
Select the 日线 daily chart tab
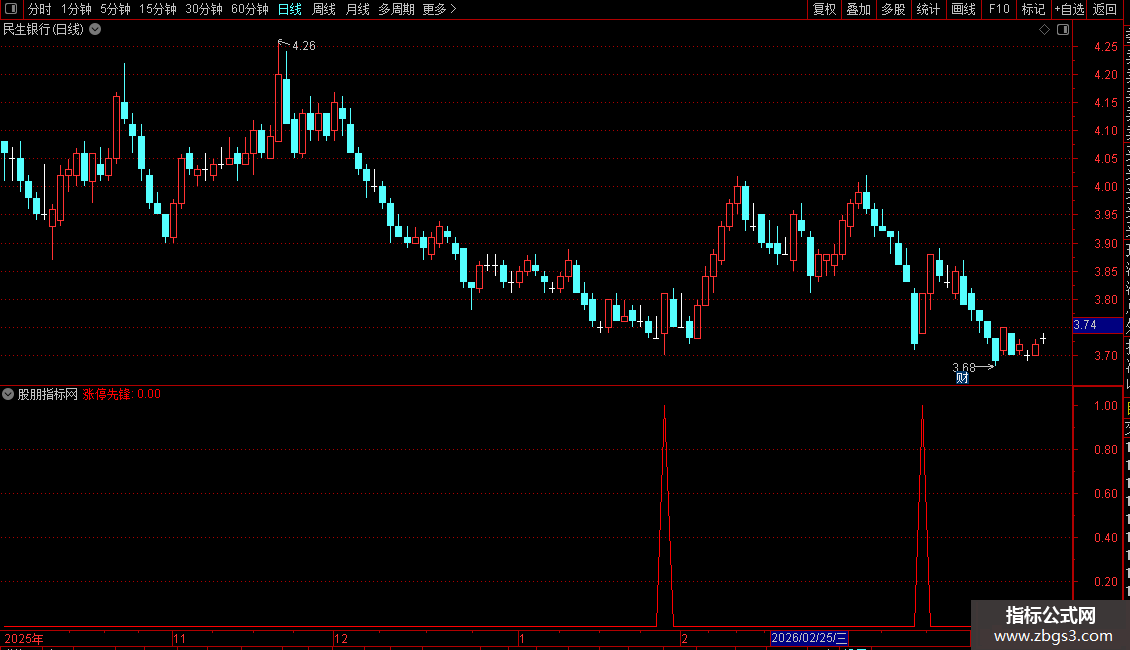pyautogui.click(x=290, y=9)
